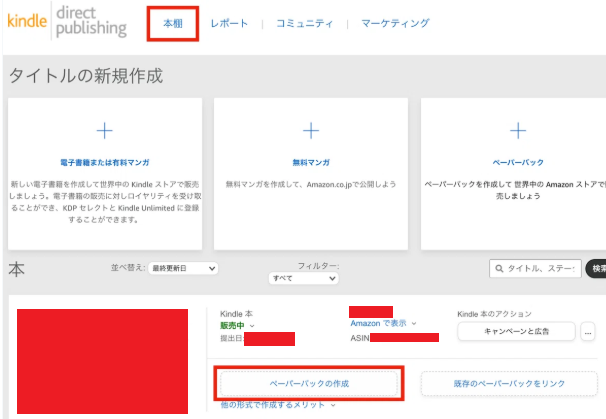Screen dimensions: 606x419
Task: Open the 本棚 tab
Action: click(172, 23)
